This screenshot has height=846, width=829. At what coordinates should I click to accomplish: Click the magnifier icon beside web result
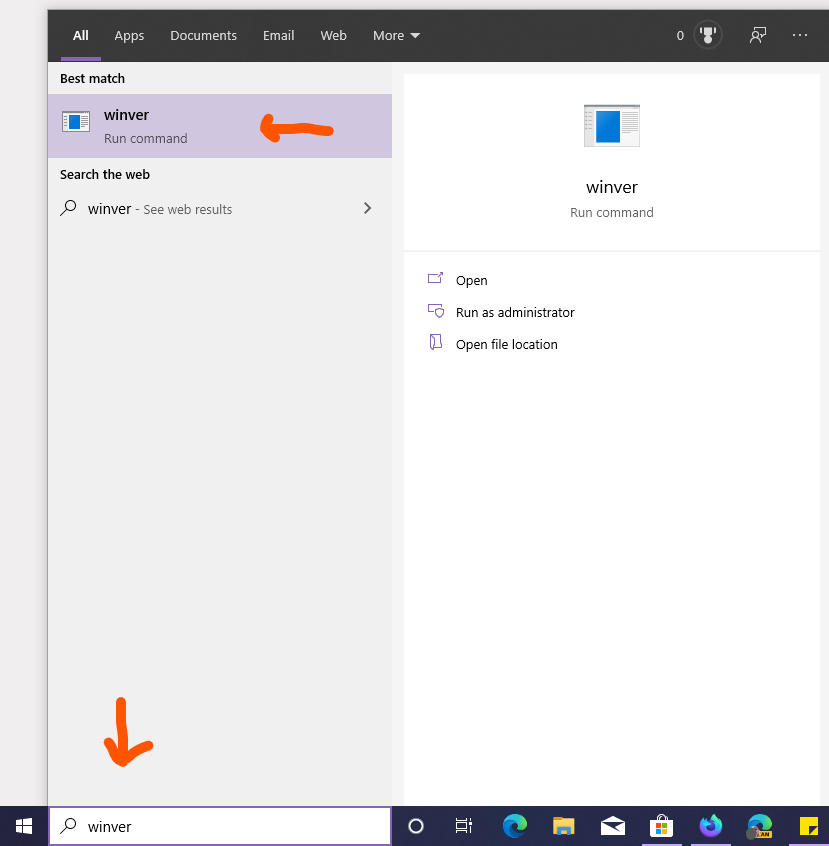point(68,208)
